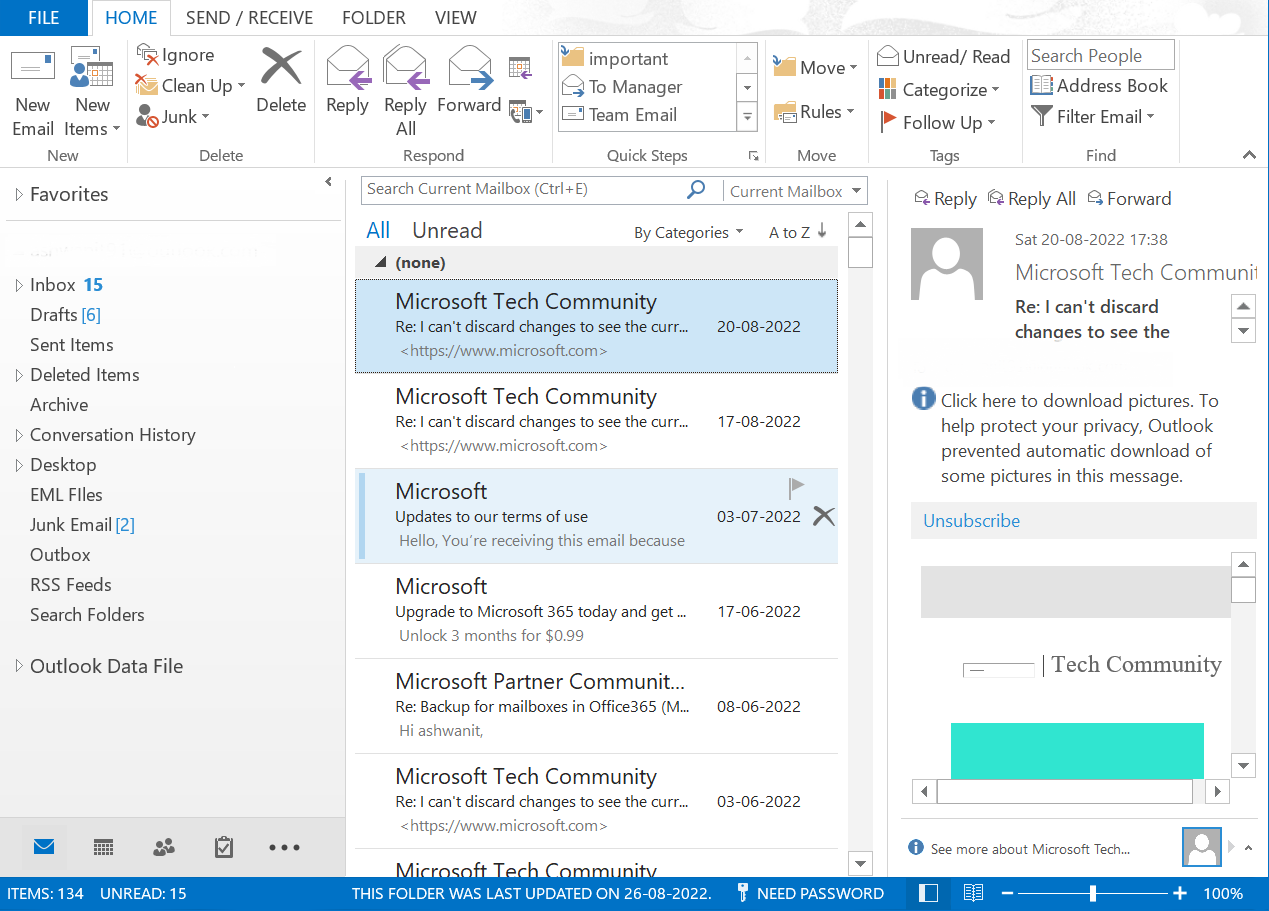Image resolution: width=1269 pixels, height=911 pixels.
Task: Open more navigation options (three dots)
Action: [x=284, y=847]
